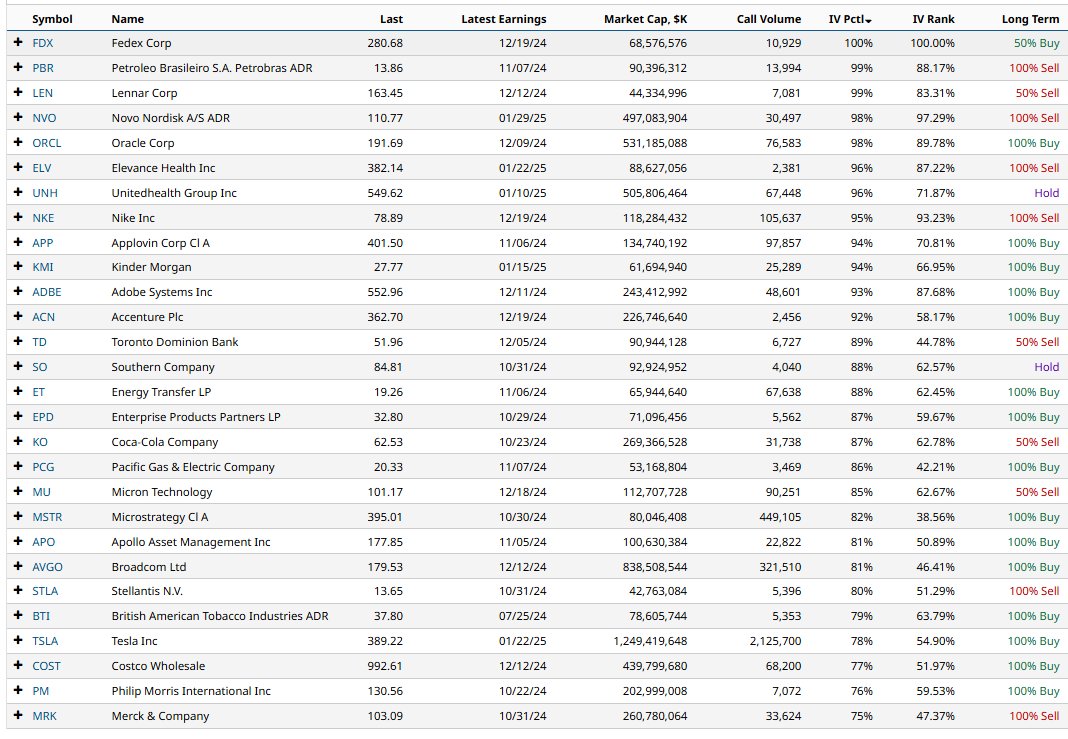Open the ET symbol link
The height and width of the screenshot is (739, 1068).
click(x=38, y=392)
